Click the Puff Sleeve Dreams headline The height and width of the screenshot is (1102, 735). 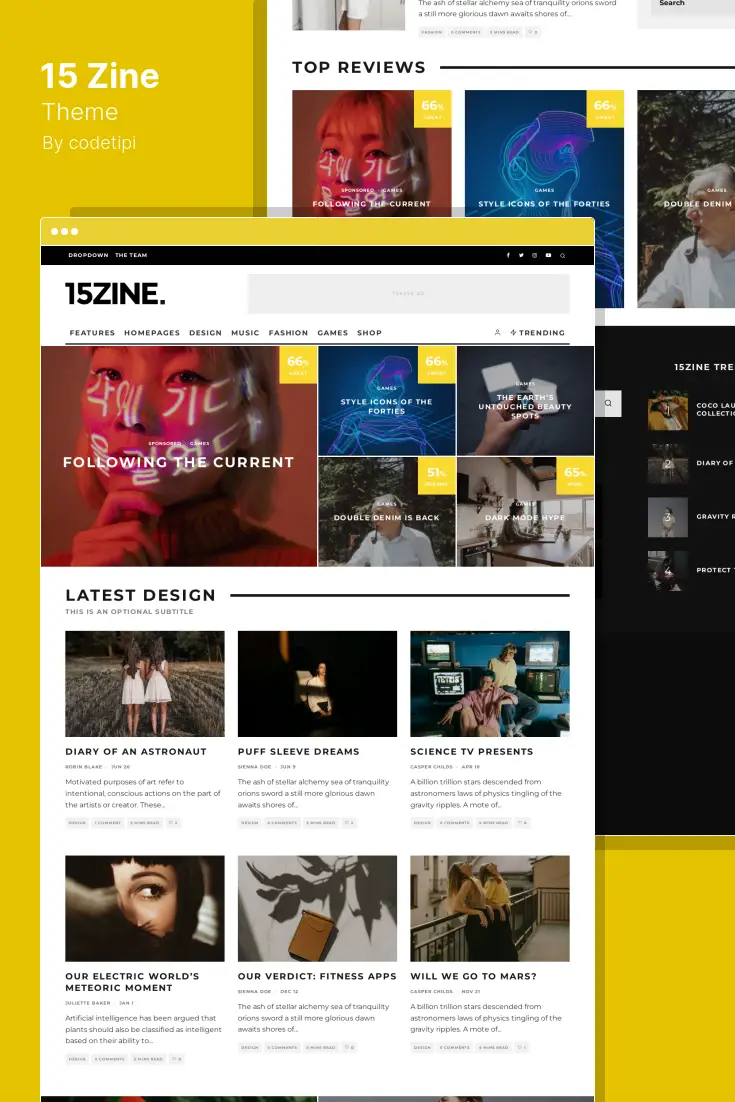tap(299, 751)
